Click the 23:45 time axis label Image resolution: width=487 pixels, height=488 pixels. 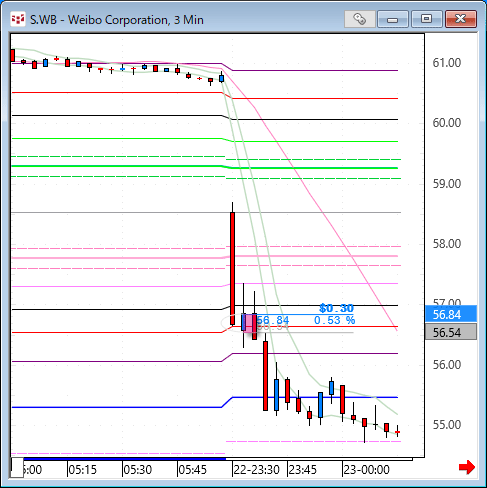(x=303, y=470)
